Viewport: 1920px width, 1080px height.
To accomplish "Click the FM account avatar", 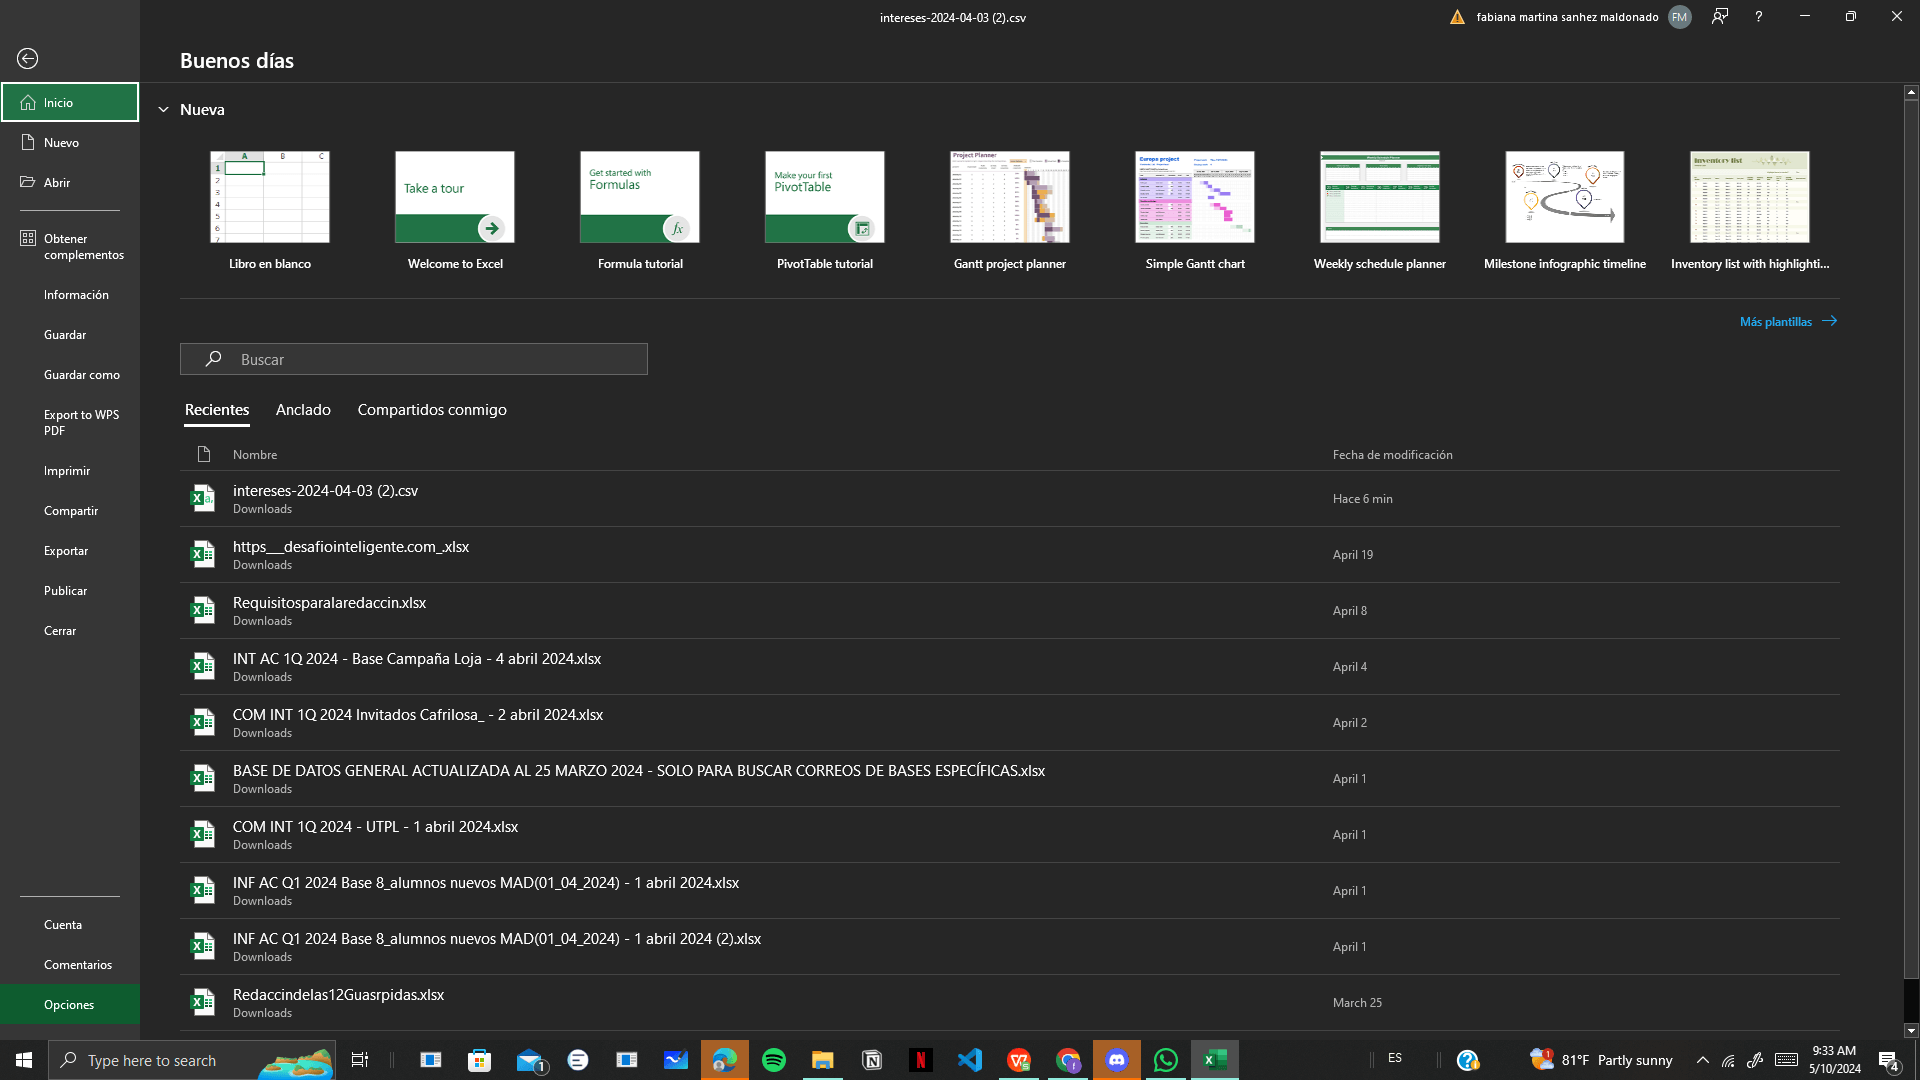I will 1680,17.
